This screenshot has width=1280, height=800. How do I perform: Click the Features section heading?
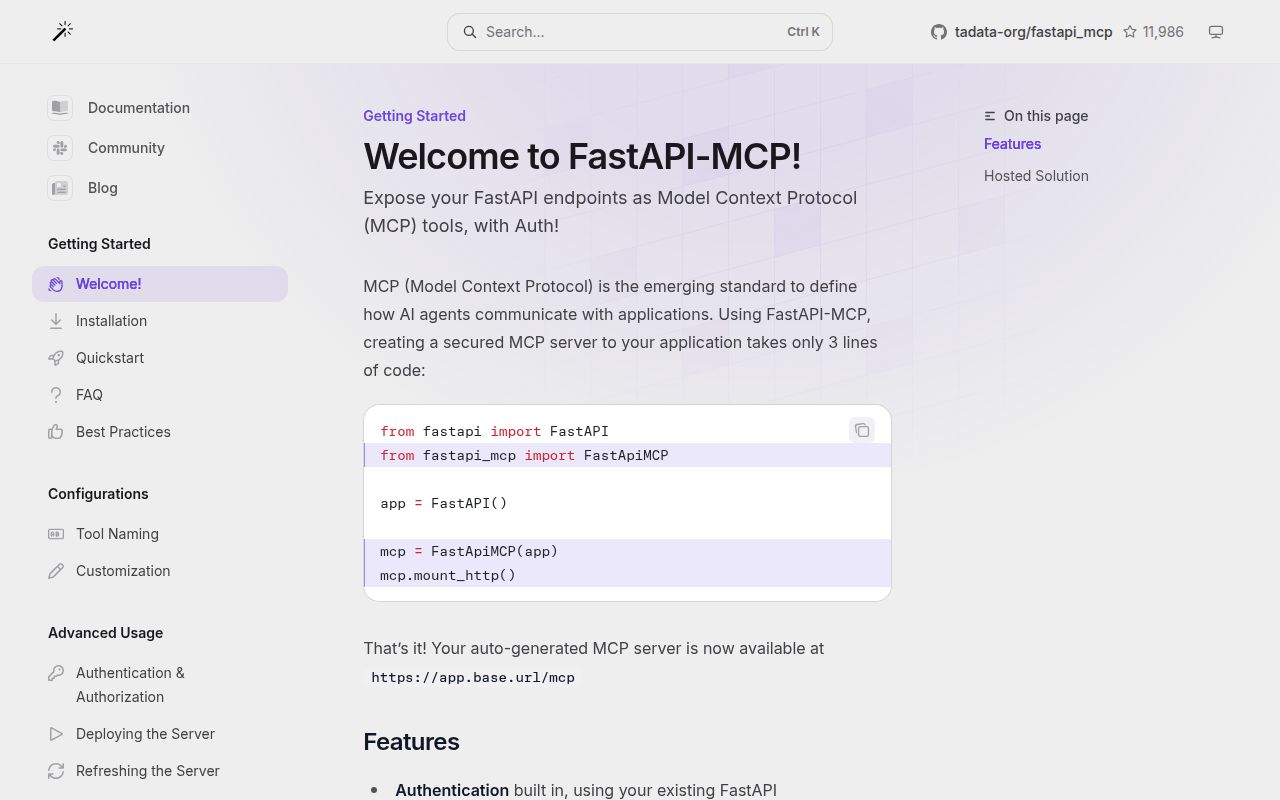tap(411, 742)
